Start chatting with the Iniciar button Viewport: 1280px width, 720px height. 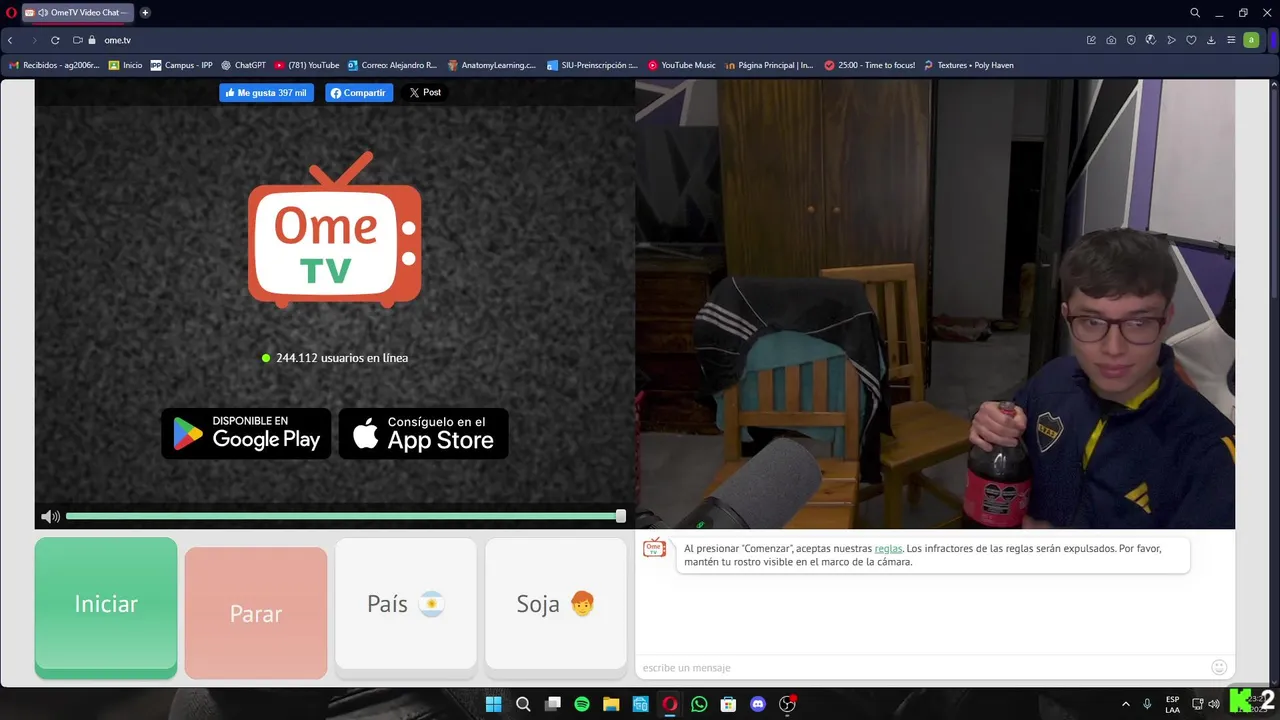[106, 608]
